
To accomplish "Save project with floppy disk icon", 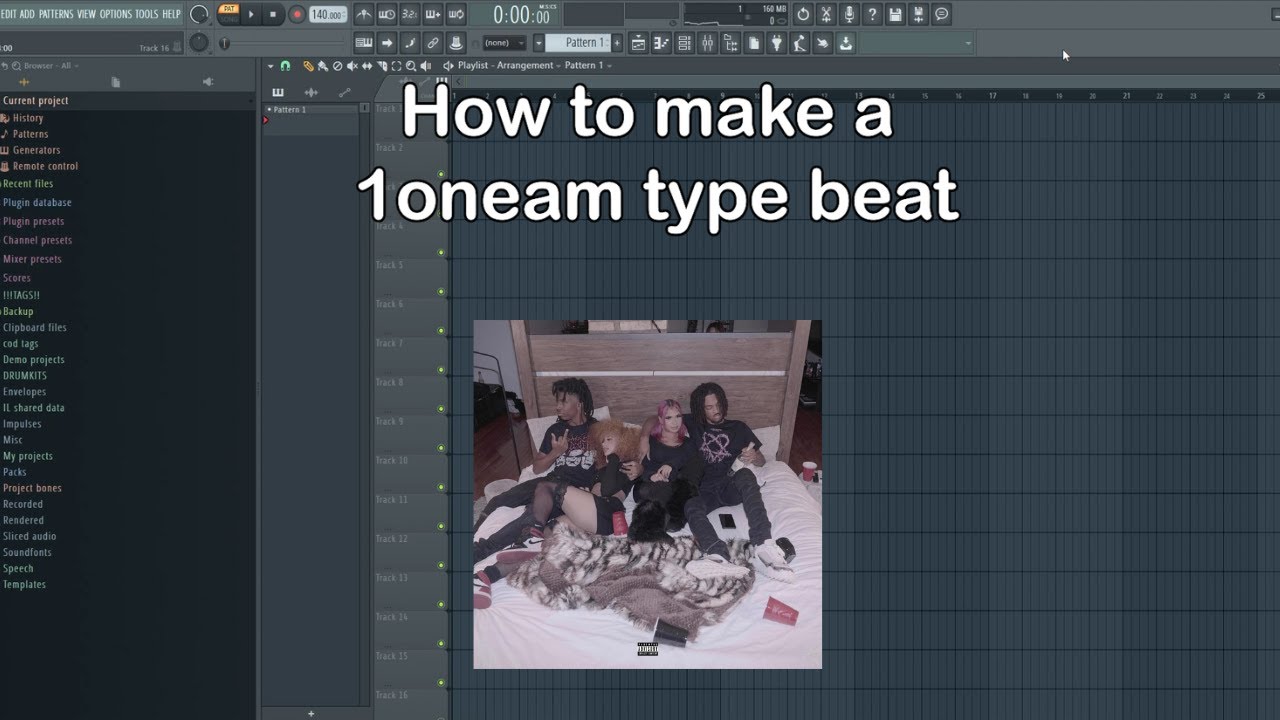I will point(895,14).
